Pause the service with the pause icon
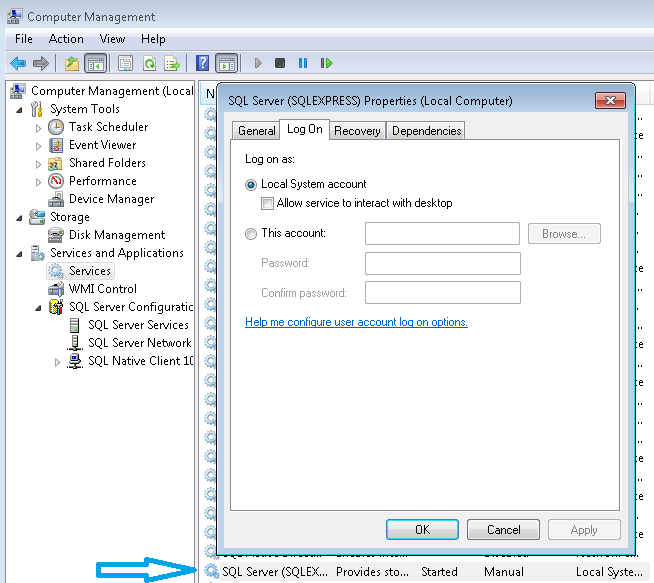654x583 pixels. [x=303, y=63]
